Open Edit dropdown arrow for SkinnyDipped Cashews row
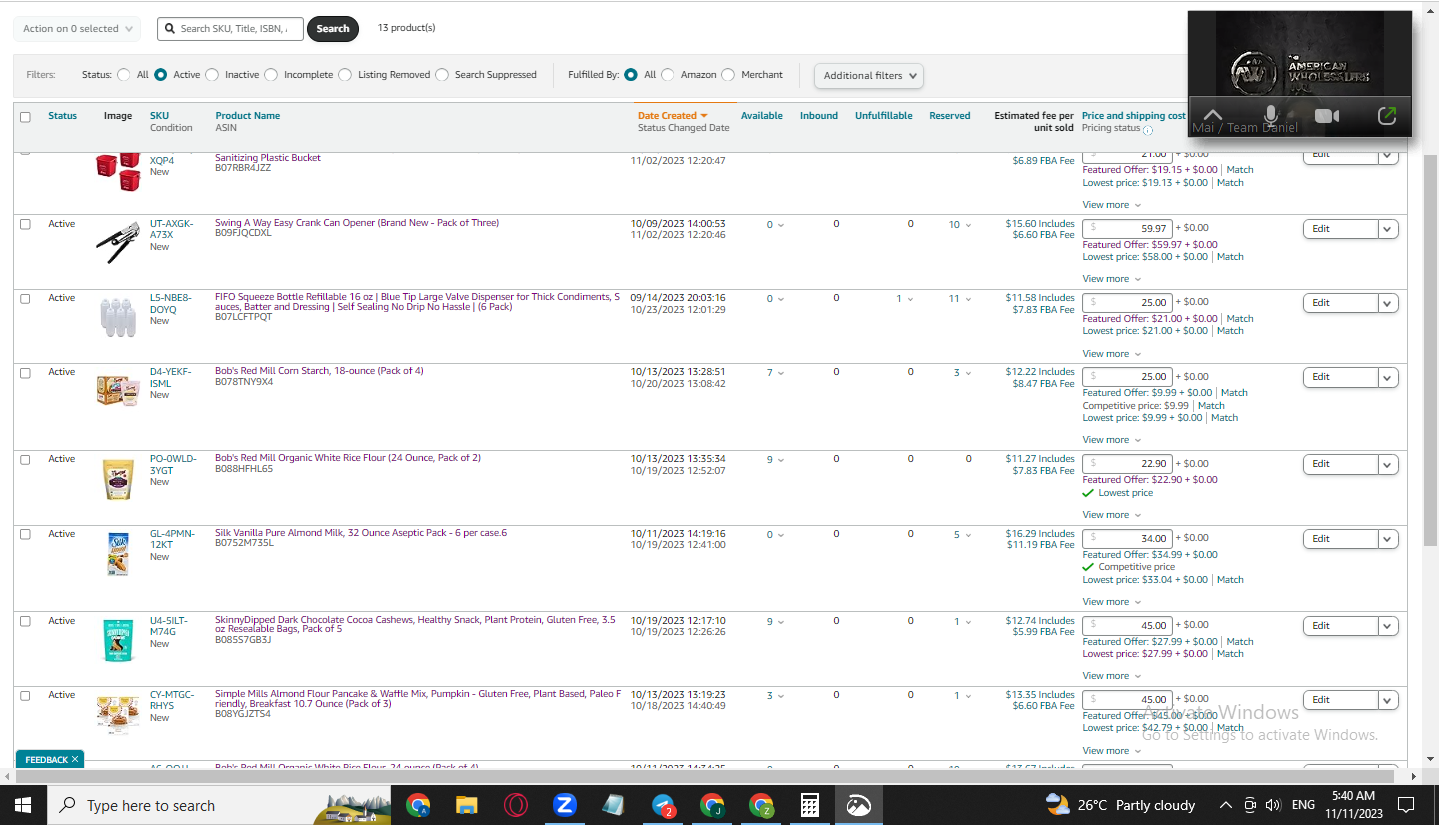The height and width of the screenshot is (825, 1439). point(1388,626)
